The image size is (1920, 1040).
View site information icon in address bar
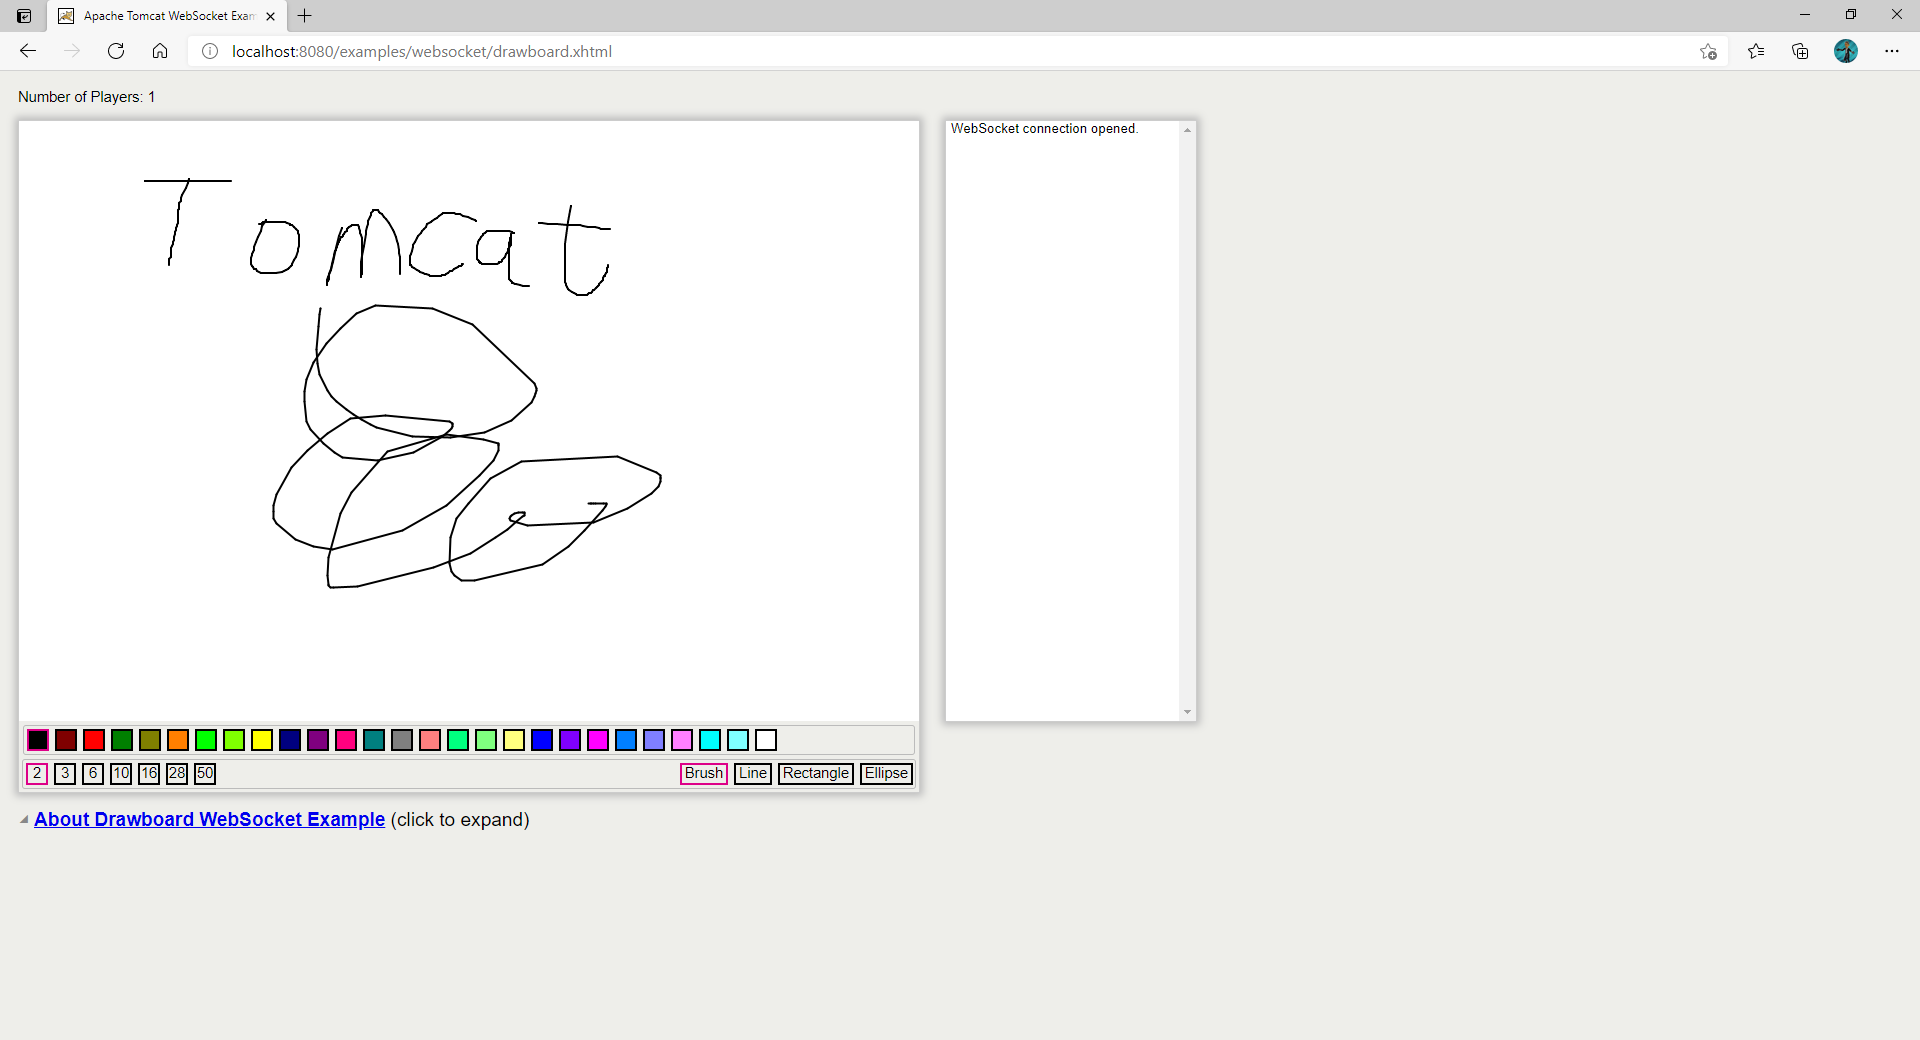[210, 51]
